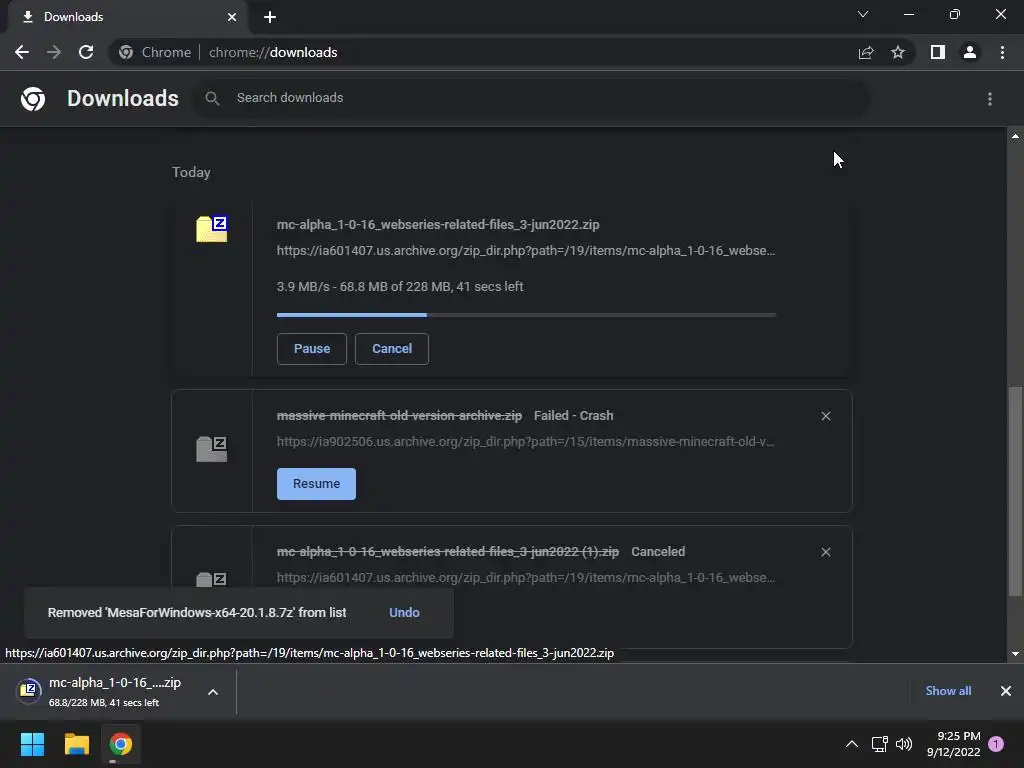1024x768 pixels.
Task: Remove the canceled mc-alpha (1).zip entry
Action: (x=826, y=552)
